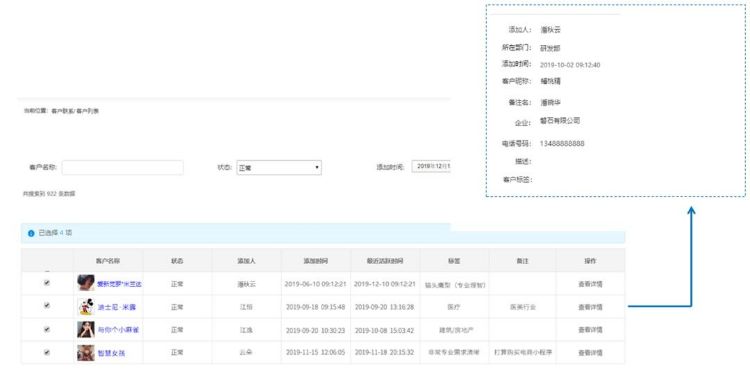Click 江恒 in the 添加人 column
Screen dimensions: 750x375
point(246,307)
